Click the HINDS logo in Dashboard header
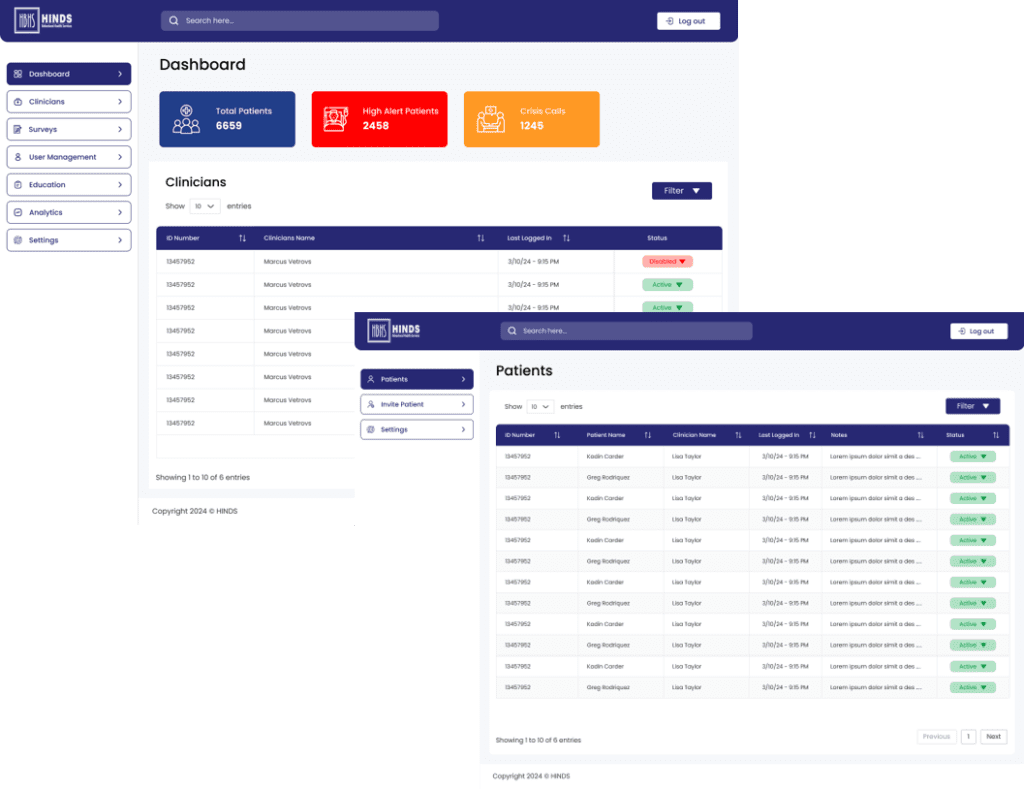This screenshot has height=789, width=1024. [x=43, y=21]
